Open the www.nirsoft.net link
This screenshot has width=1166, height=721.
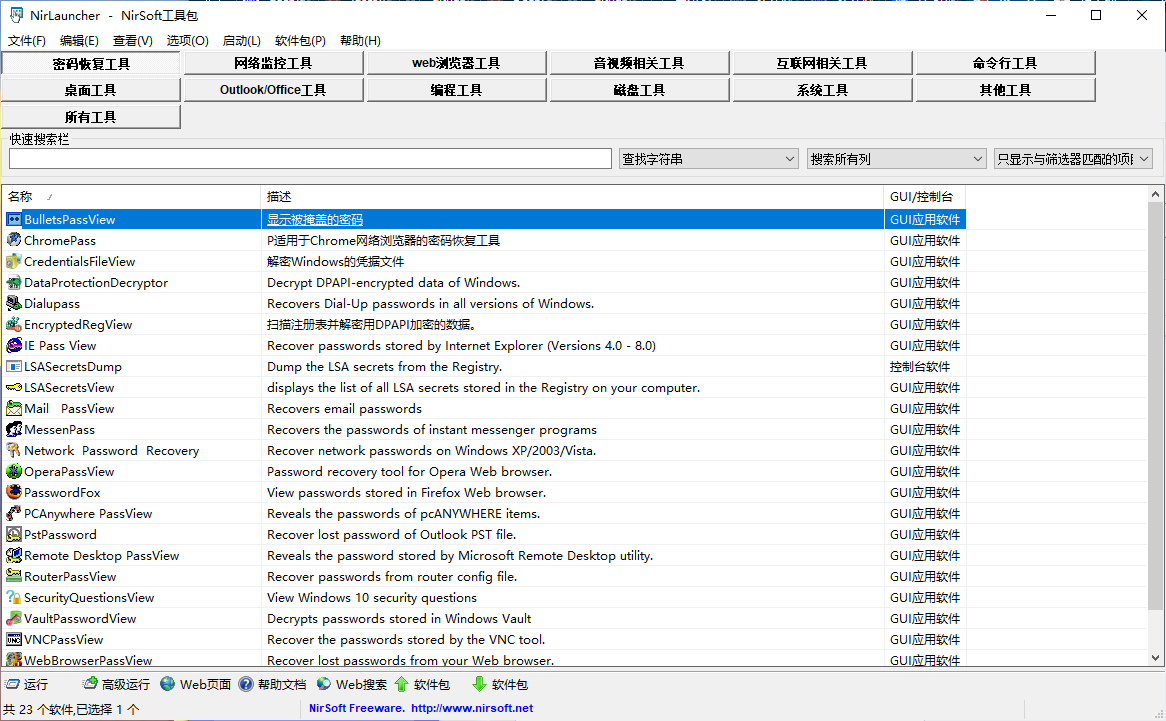click(471, 708)
